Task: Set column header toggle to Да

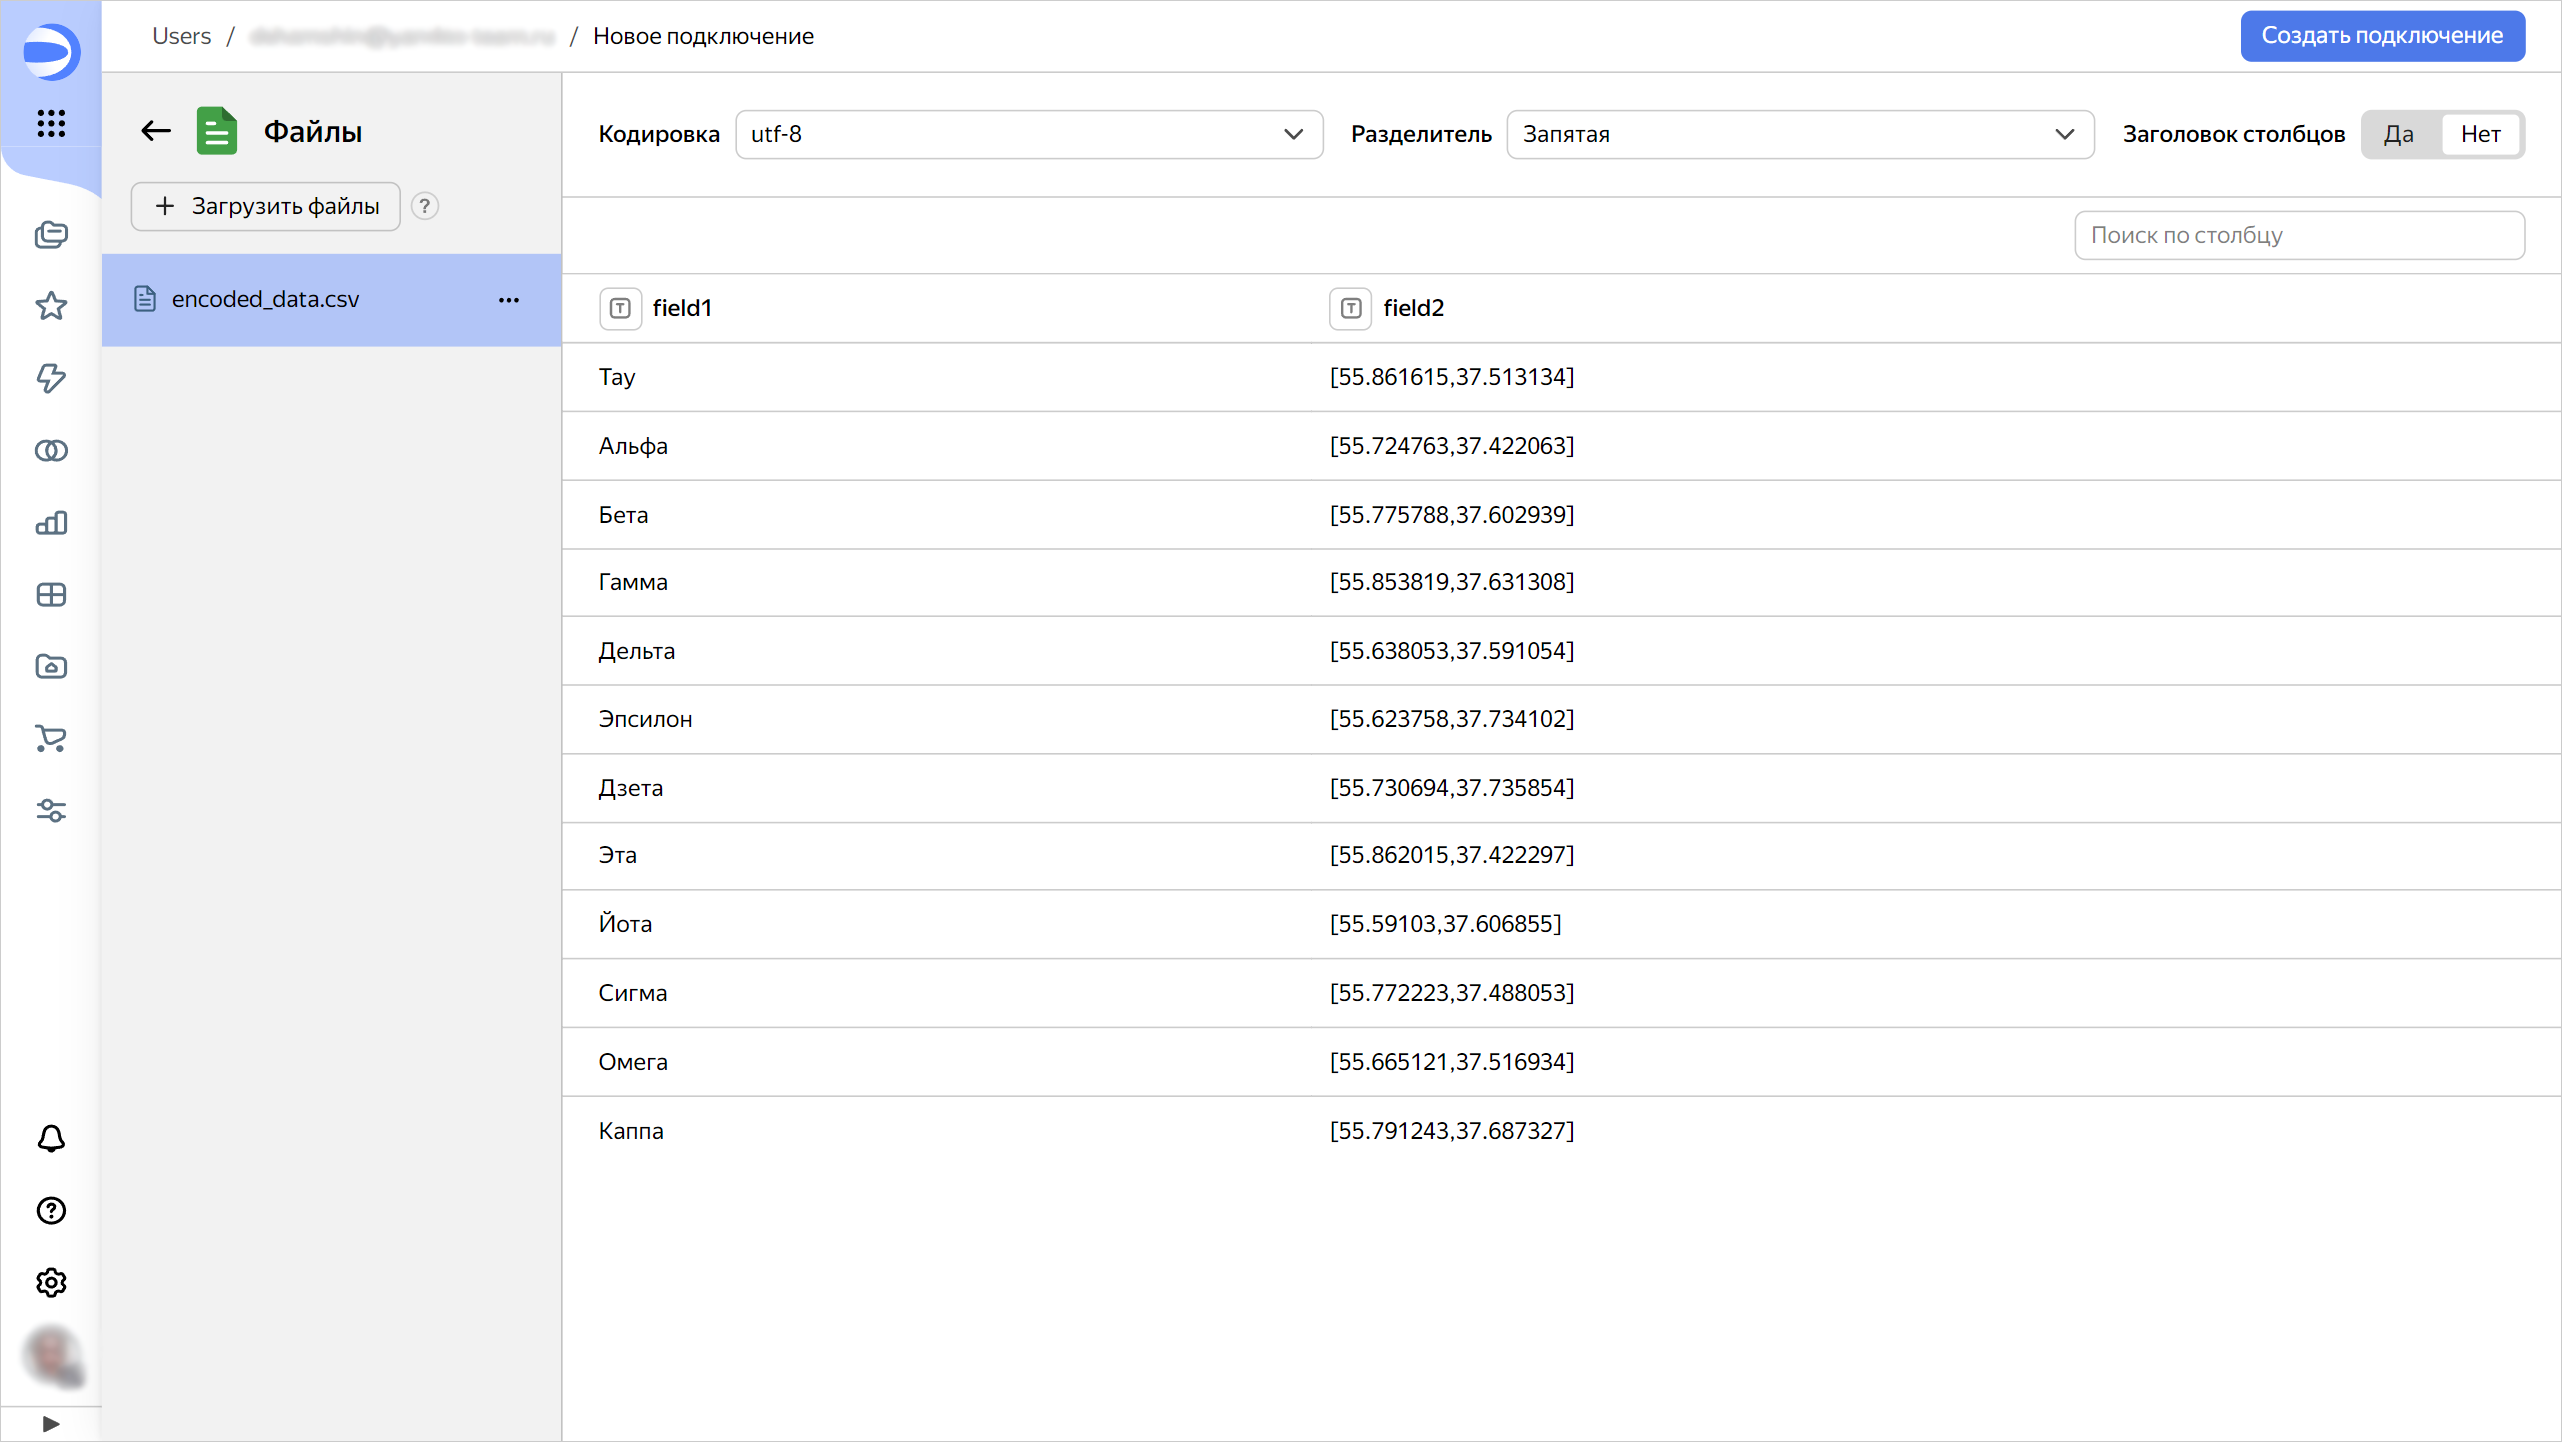Action: coord(2398,134)
